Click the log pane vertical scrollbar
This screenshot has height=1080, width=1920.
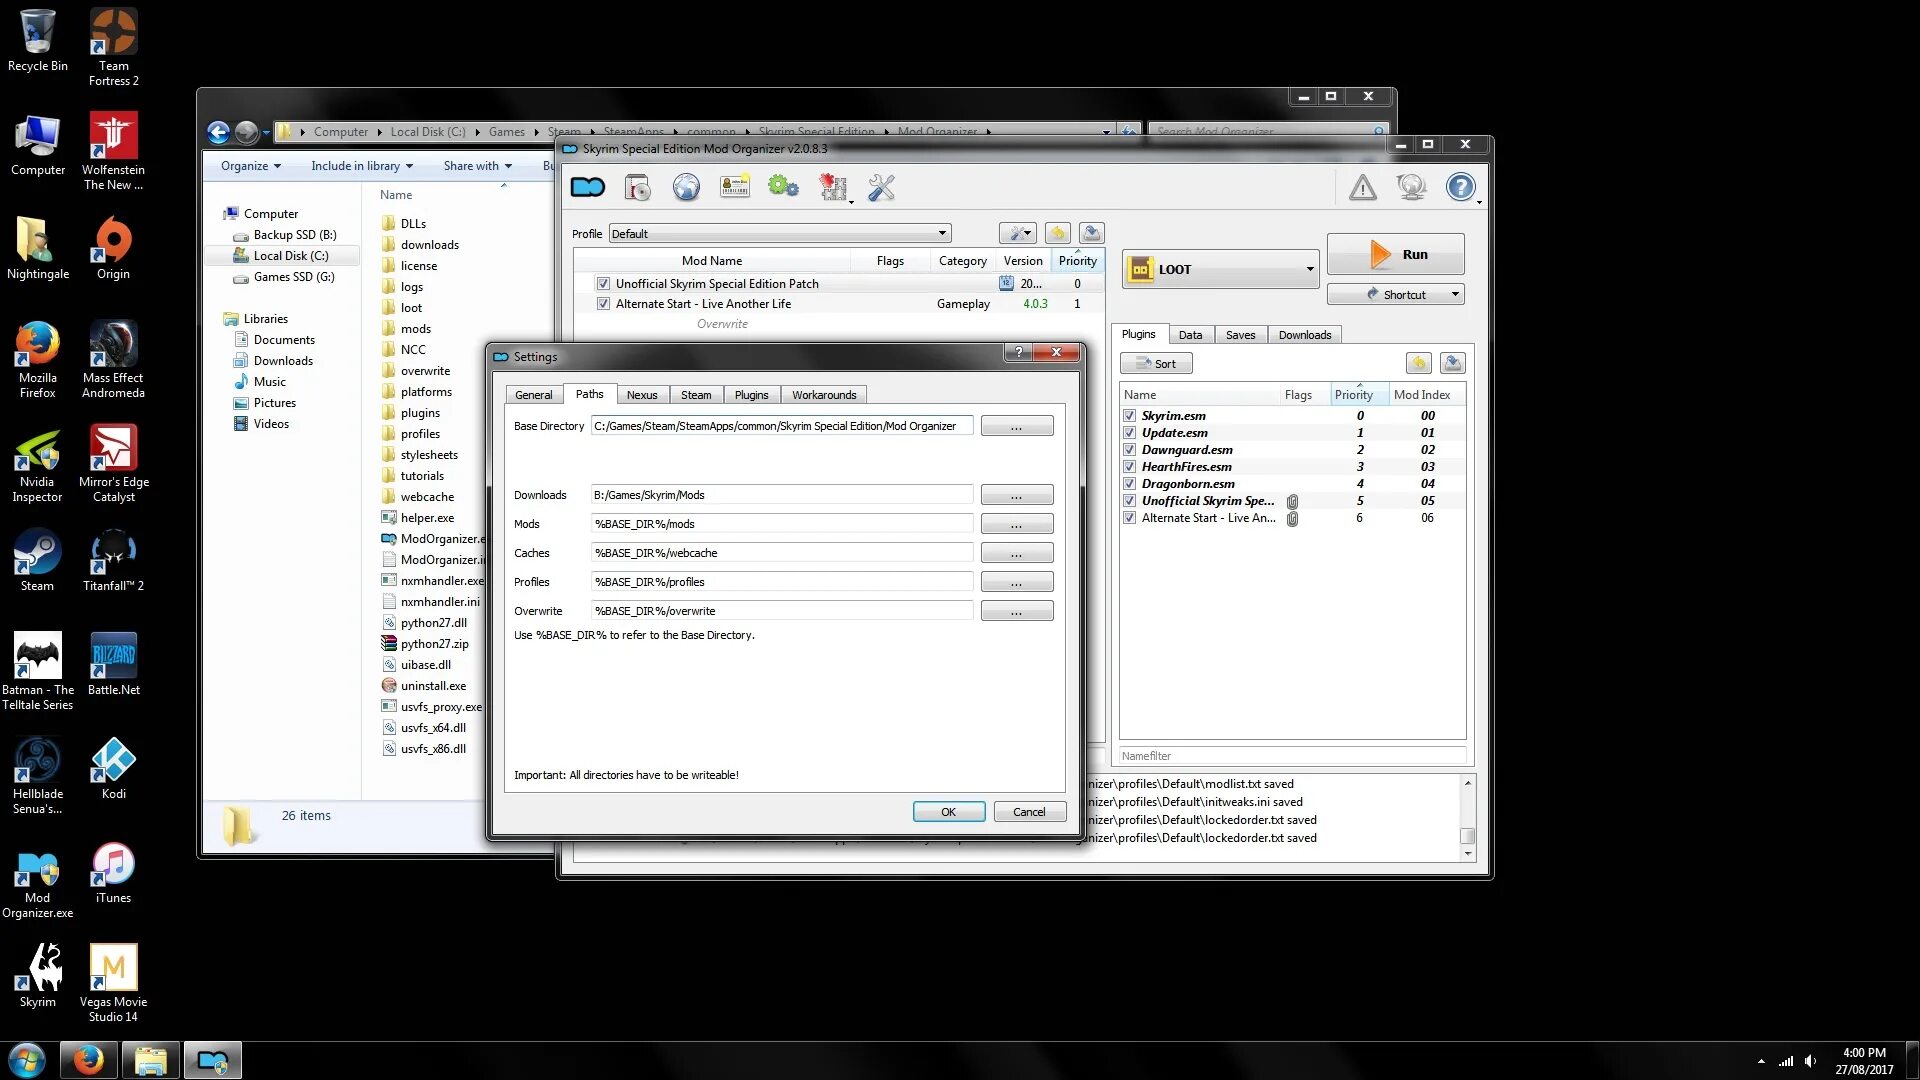coord(1467,818)
